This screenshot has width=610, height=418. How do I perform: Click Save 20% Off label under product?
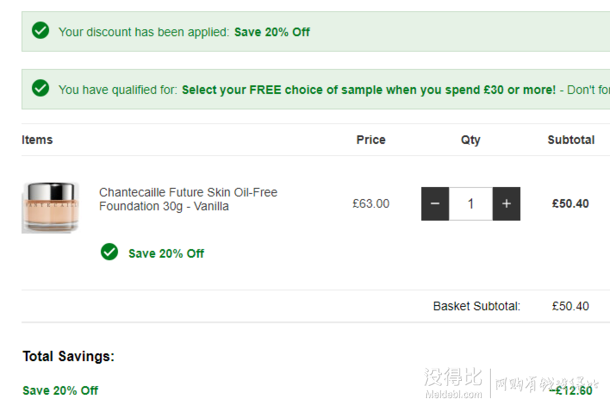coord(166,253)
